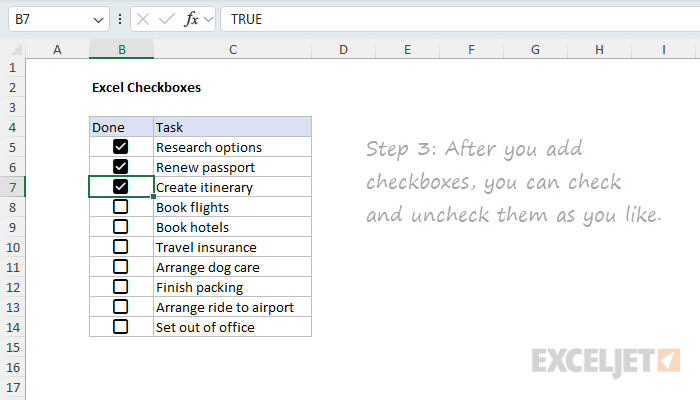Select column G header
Viewport: 700px width, 400px height.
(535, 49)
